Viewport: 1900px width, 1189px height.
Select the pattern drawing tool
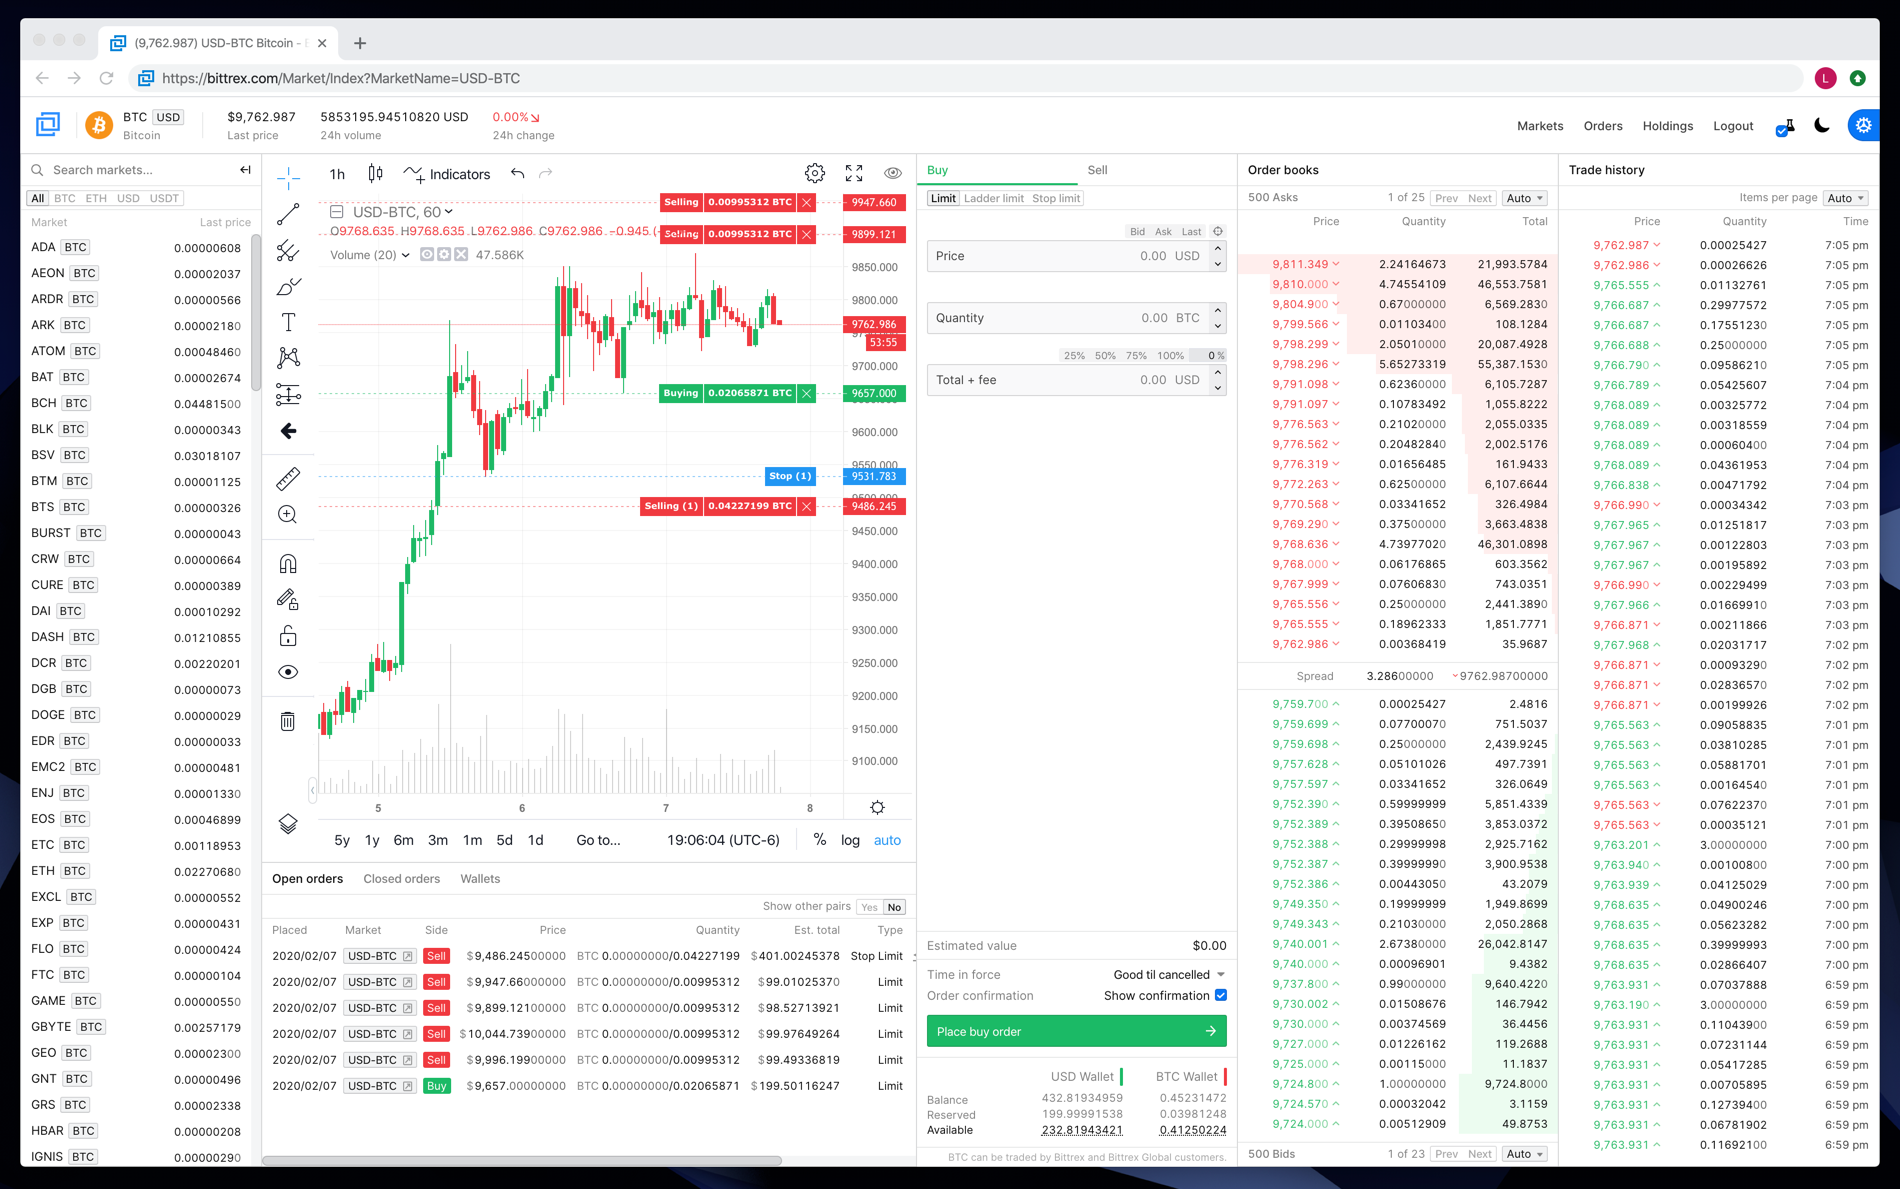[288, 358]
